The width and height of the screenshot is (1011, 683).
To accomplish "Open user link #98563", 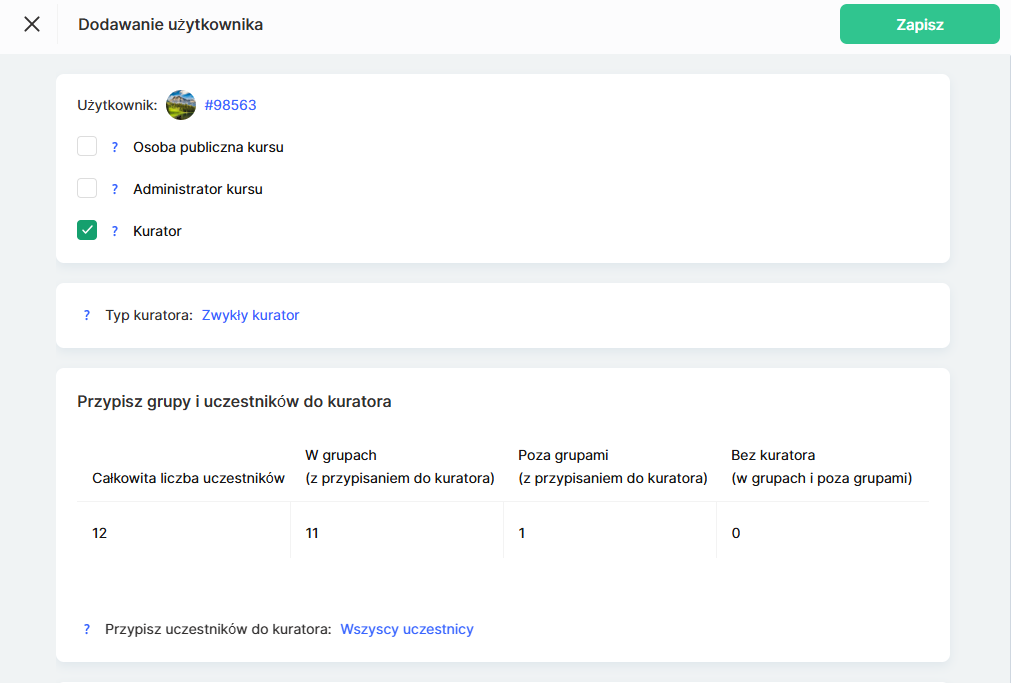I will [x=230, y=105].
